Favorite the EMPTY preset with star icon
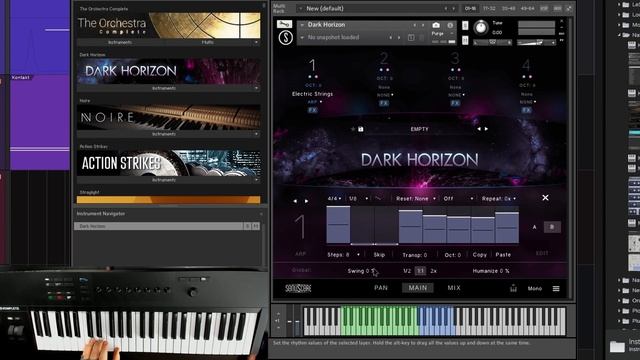This screenshot has height=360, width=640. [353, 129]
